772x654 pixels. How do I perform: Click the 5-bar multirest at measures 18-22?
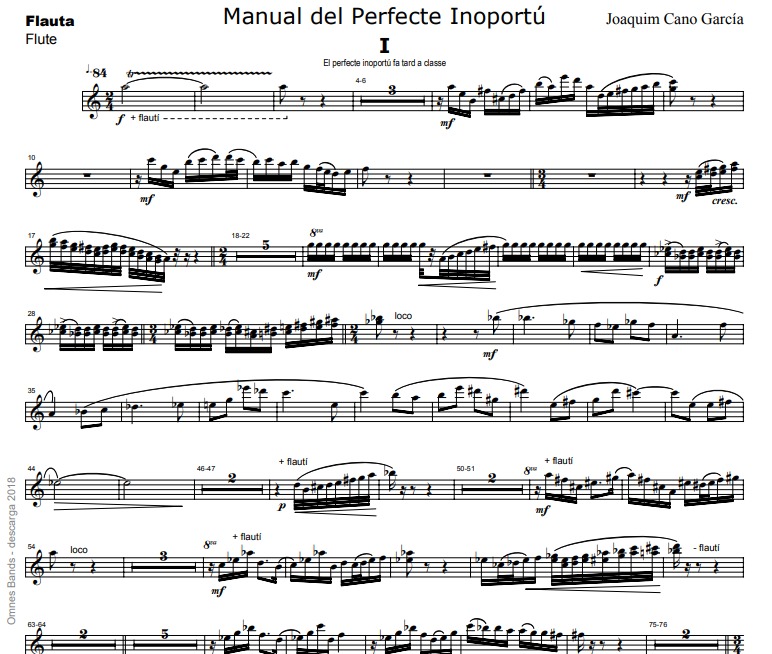coord(266,252)
